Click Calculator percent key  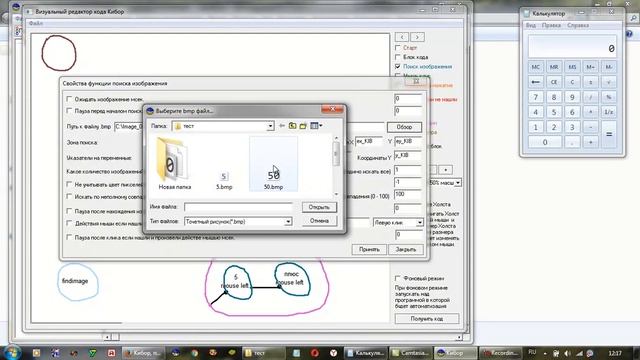(x=609, y=97)
